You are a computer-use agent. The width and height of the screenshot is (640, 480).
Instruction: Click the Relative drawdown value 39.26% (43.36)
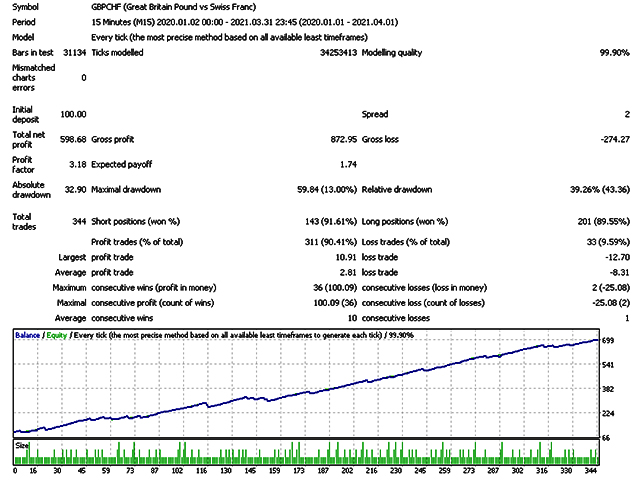click(x=600, y=190)
